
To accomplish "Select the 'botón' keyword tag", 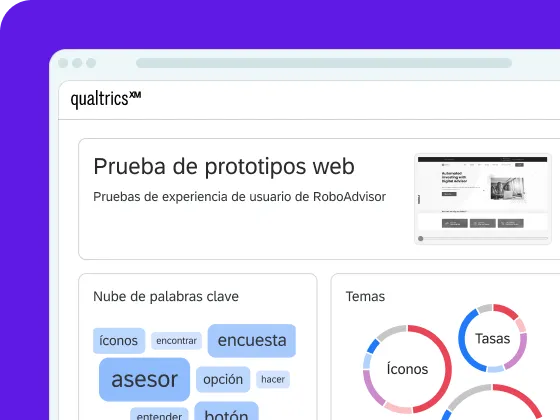I will (226, 411).
